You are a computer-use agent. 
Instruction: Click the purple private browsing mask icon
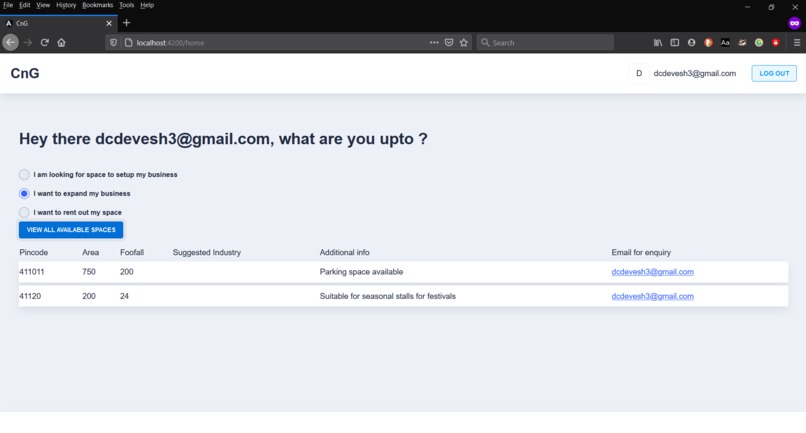click(x=794, y=23)
